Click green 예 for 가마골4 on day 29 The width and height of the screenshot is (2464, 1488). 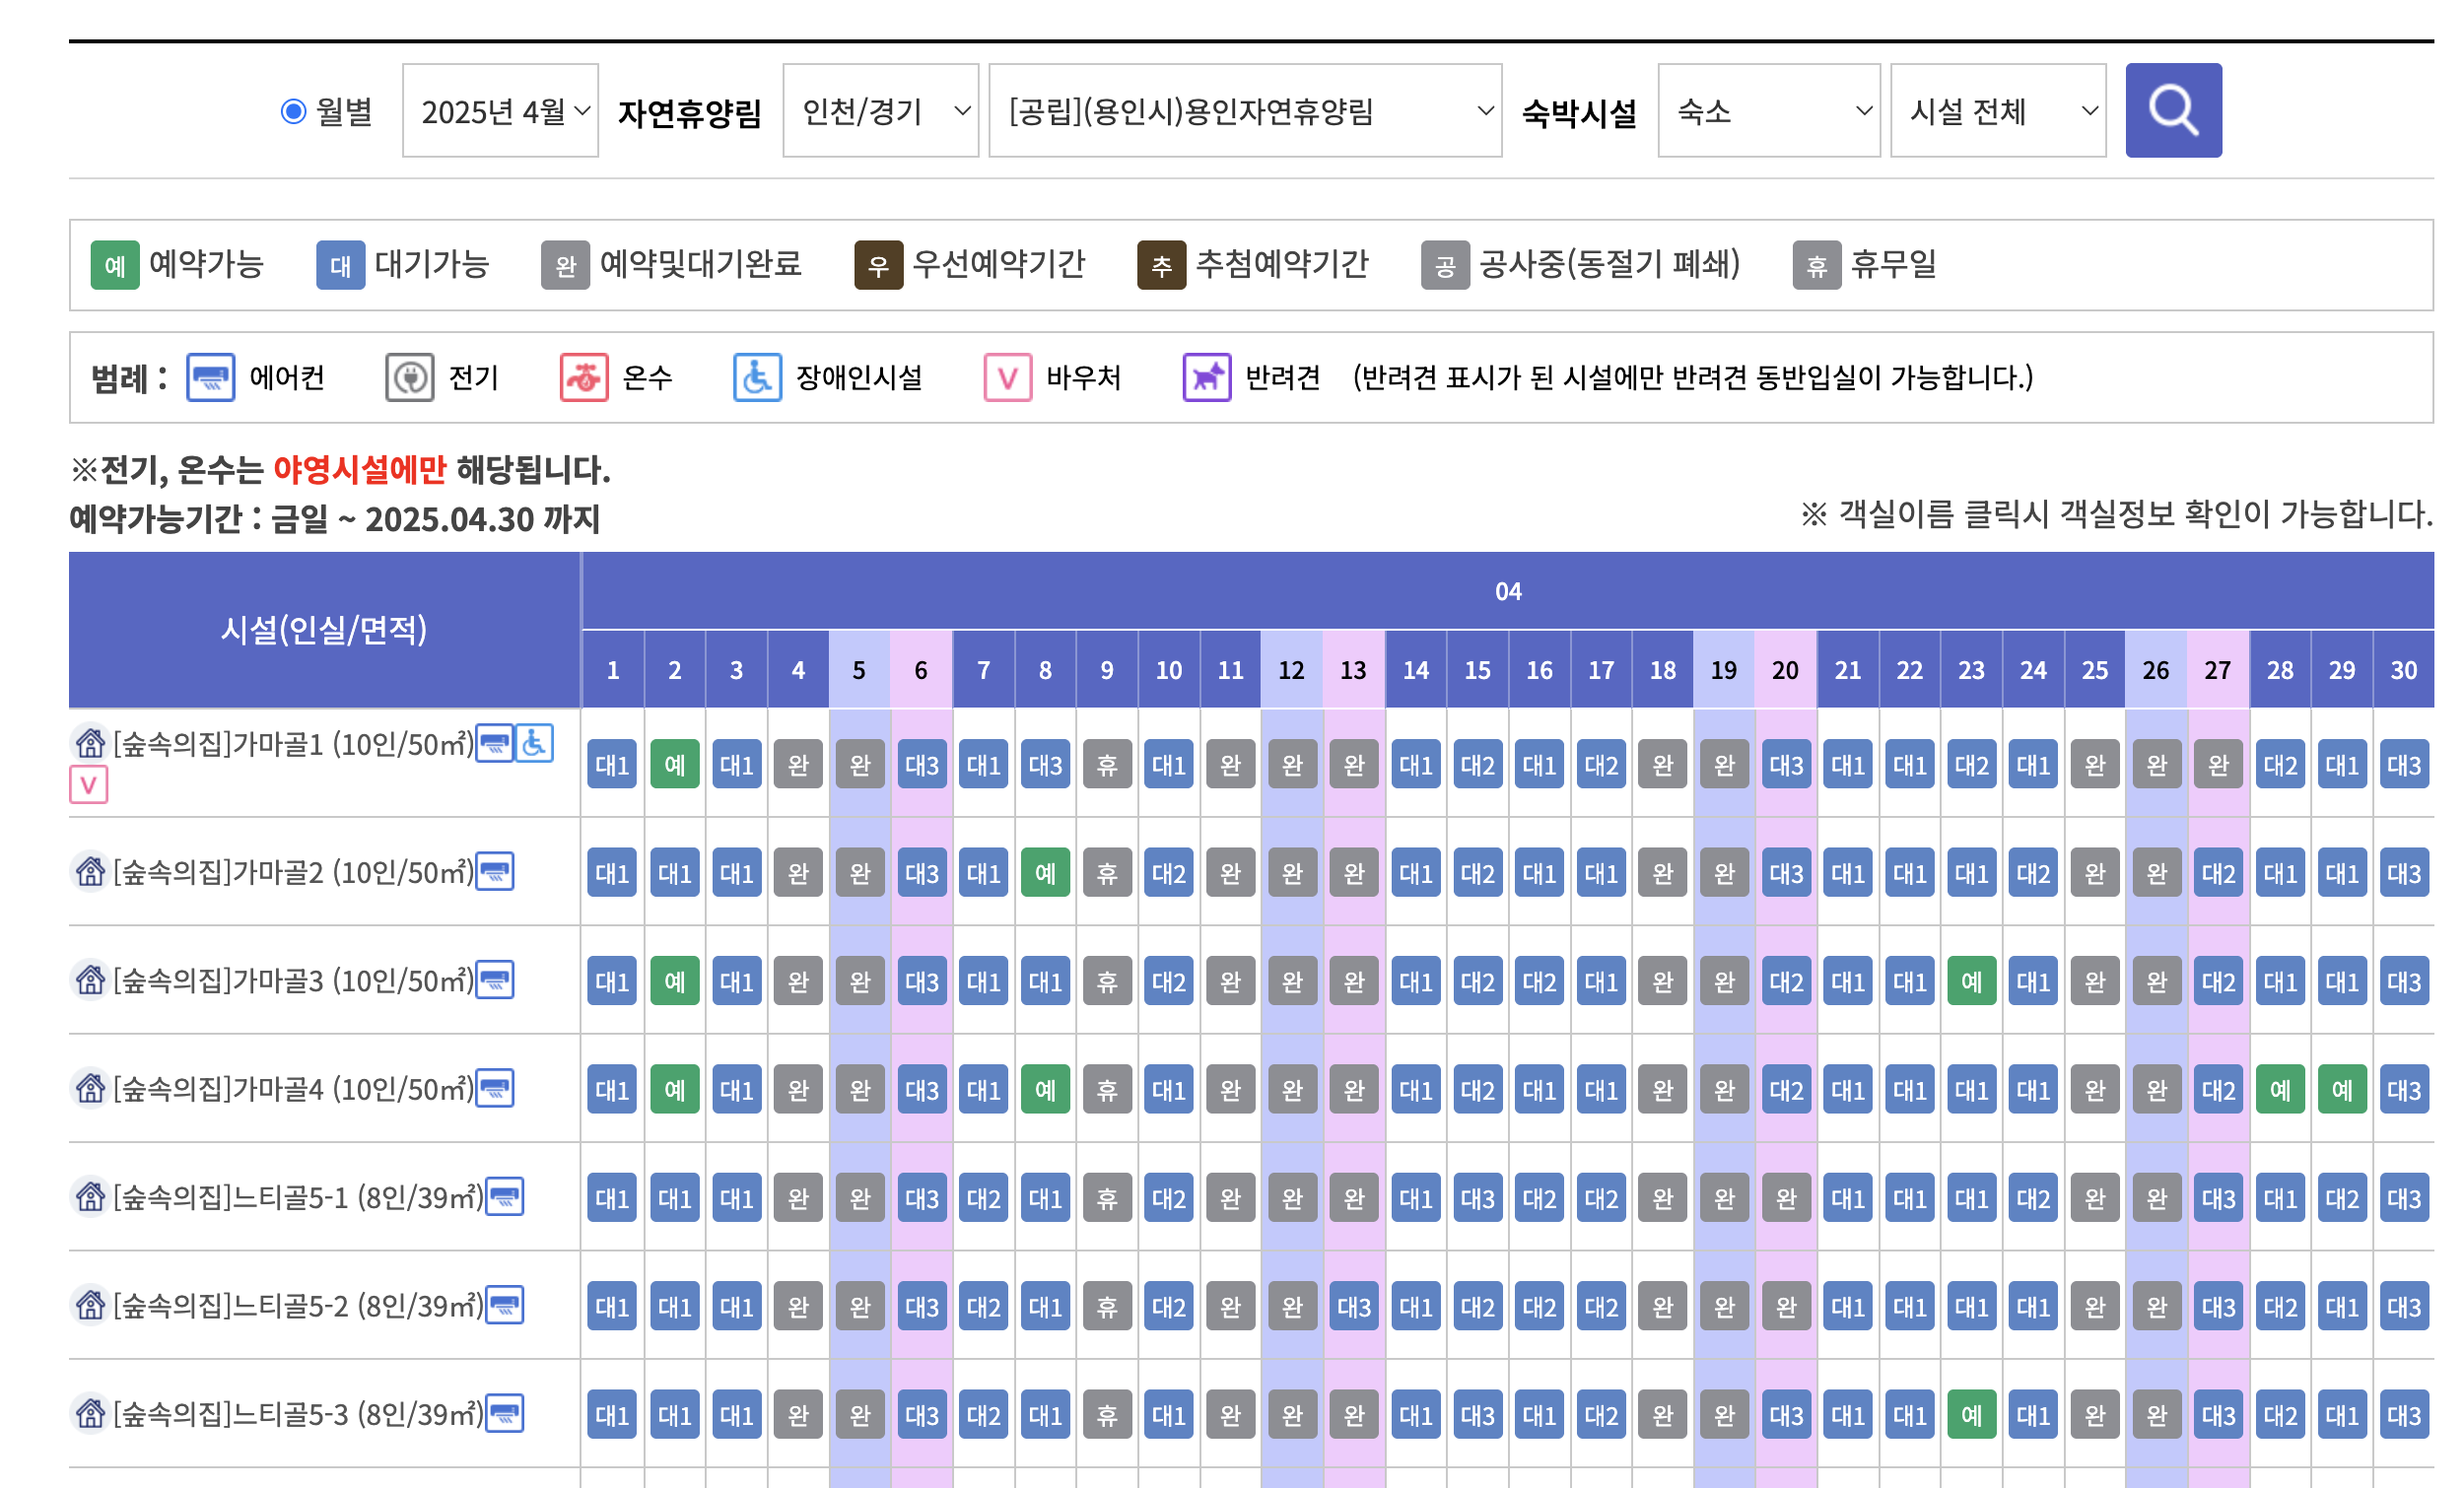click(x=2341, y=1090)
